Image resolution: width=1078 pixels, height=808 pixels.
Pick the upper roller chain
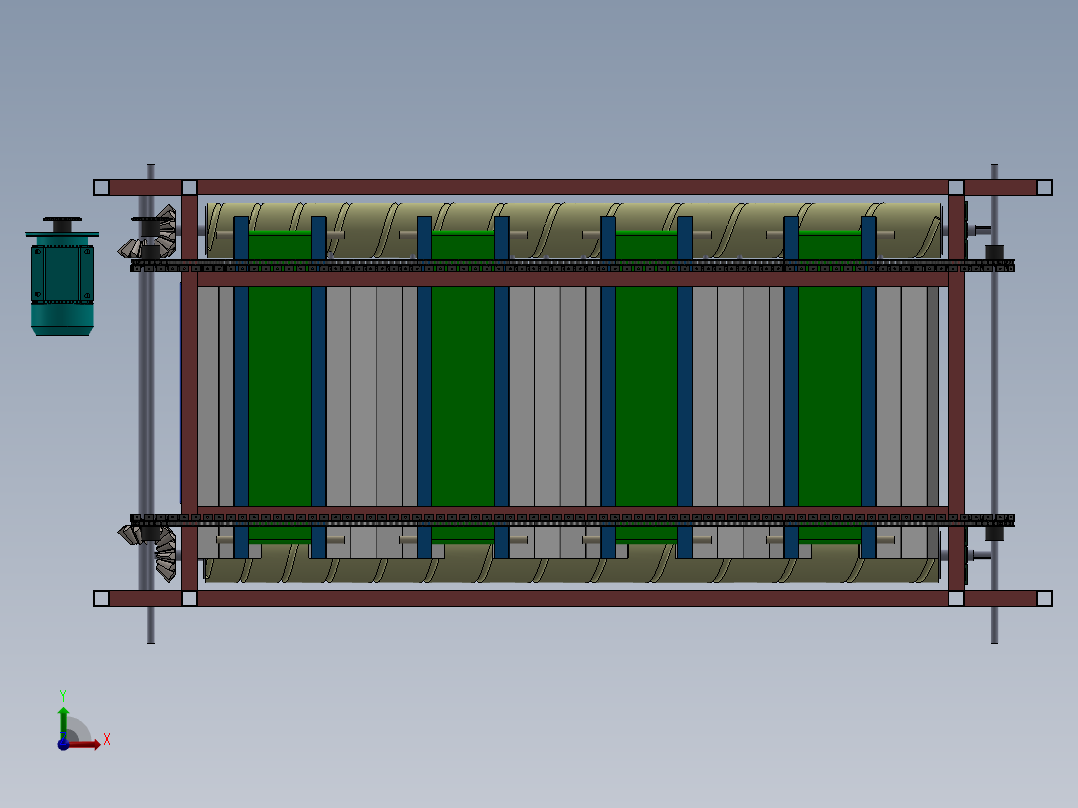(x=572, y=265)
